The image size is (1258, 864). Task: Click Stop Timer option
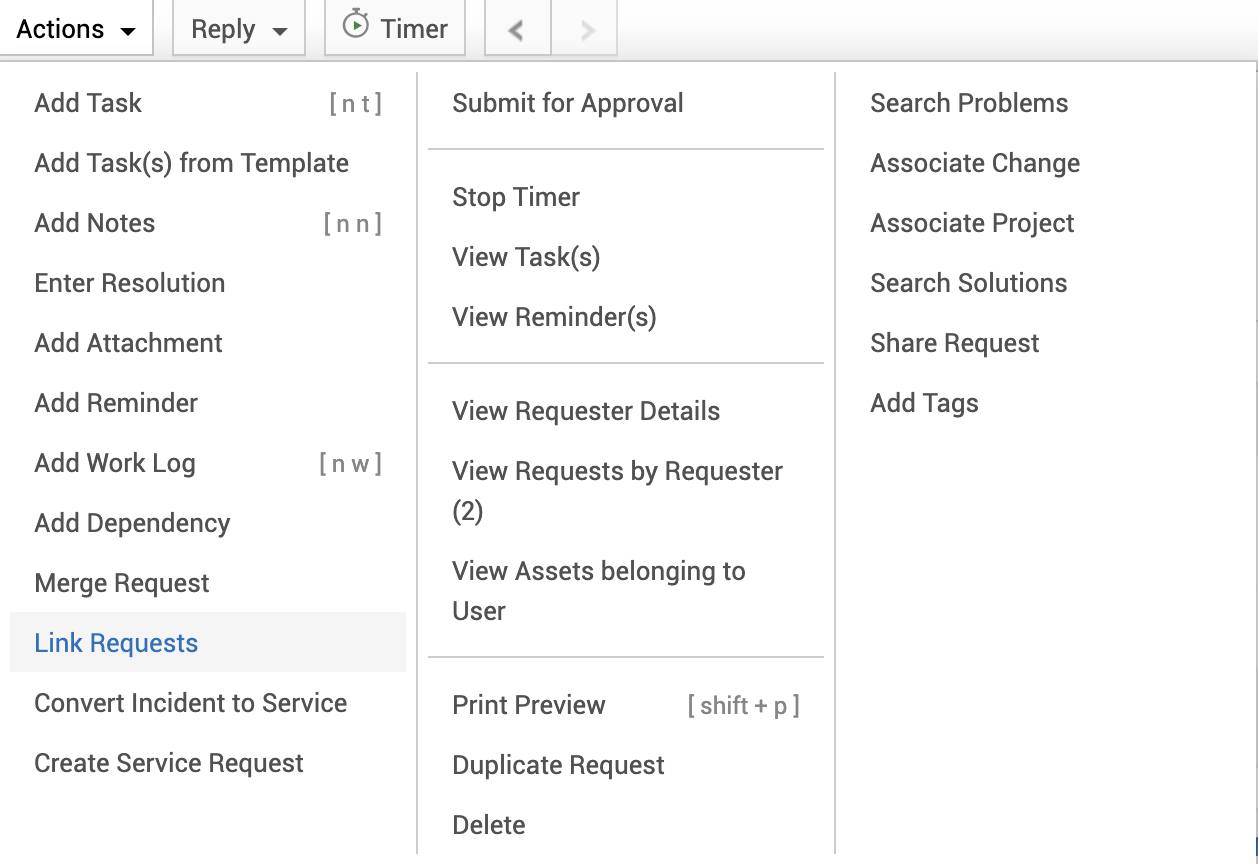click(x=515, y=197)
